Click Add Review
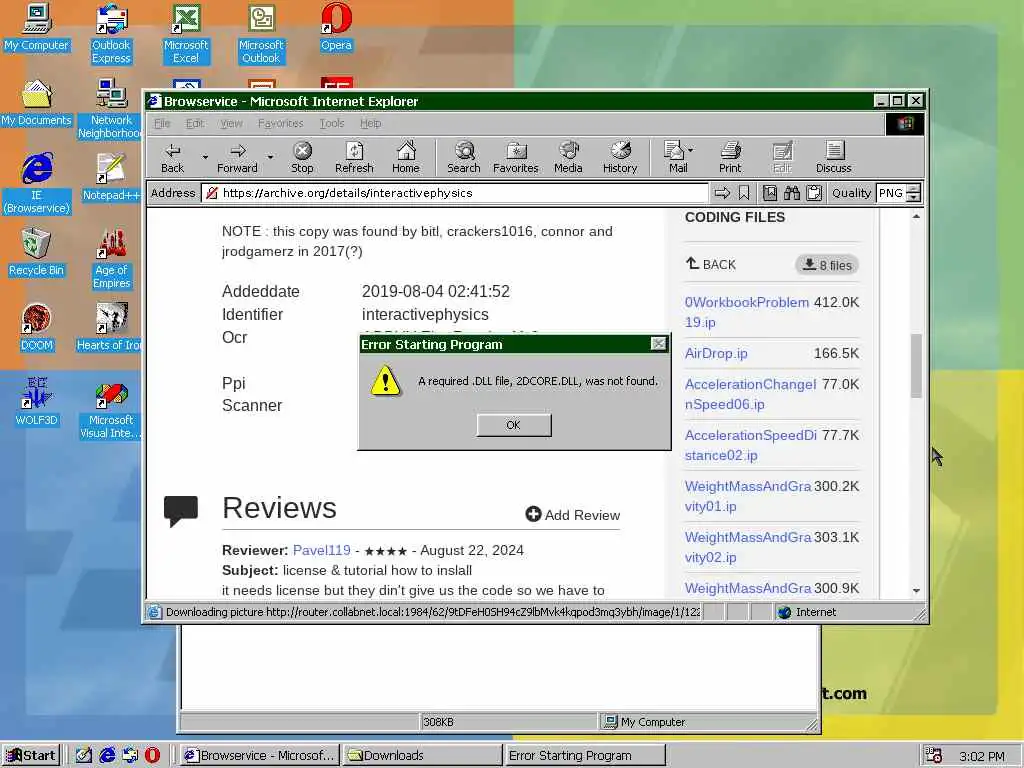This screenshot has width=1024, height=768. click(573, 515)
